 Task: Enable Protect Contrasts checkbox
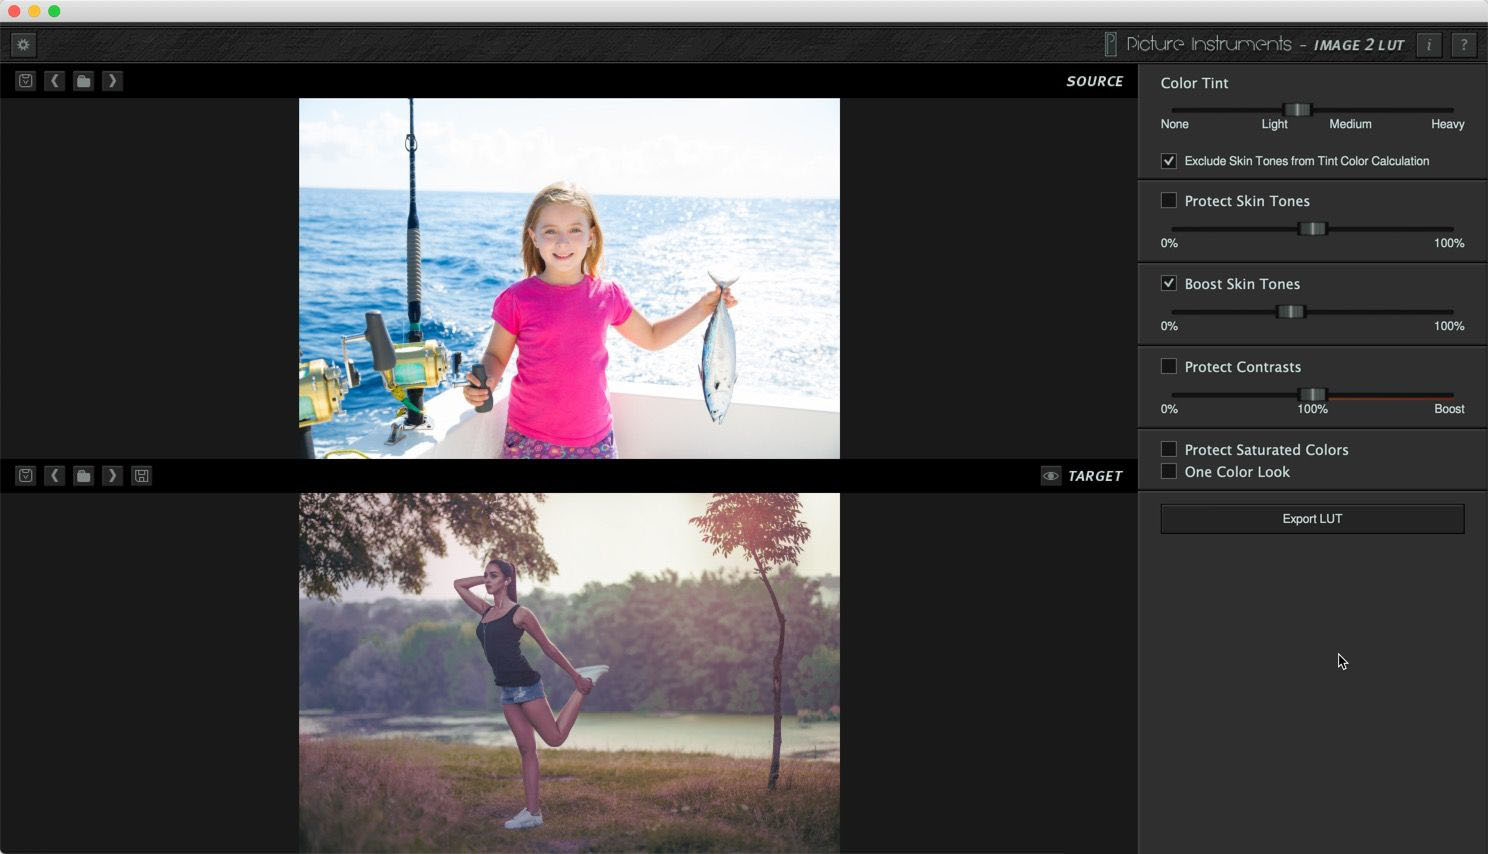coord(1168,367)
